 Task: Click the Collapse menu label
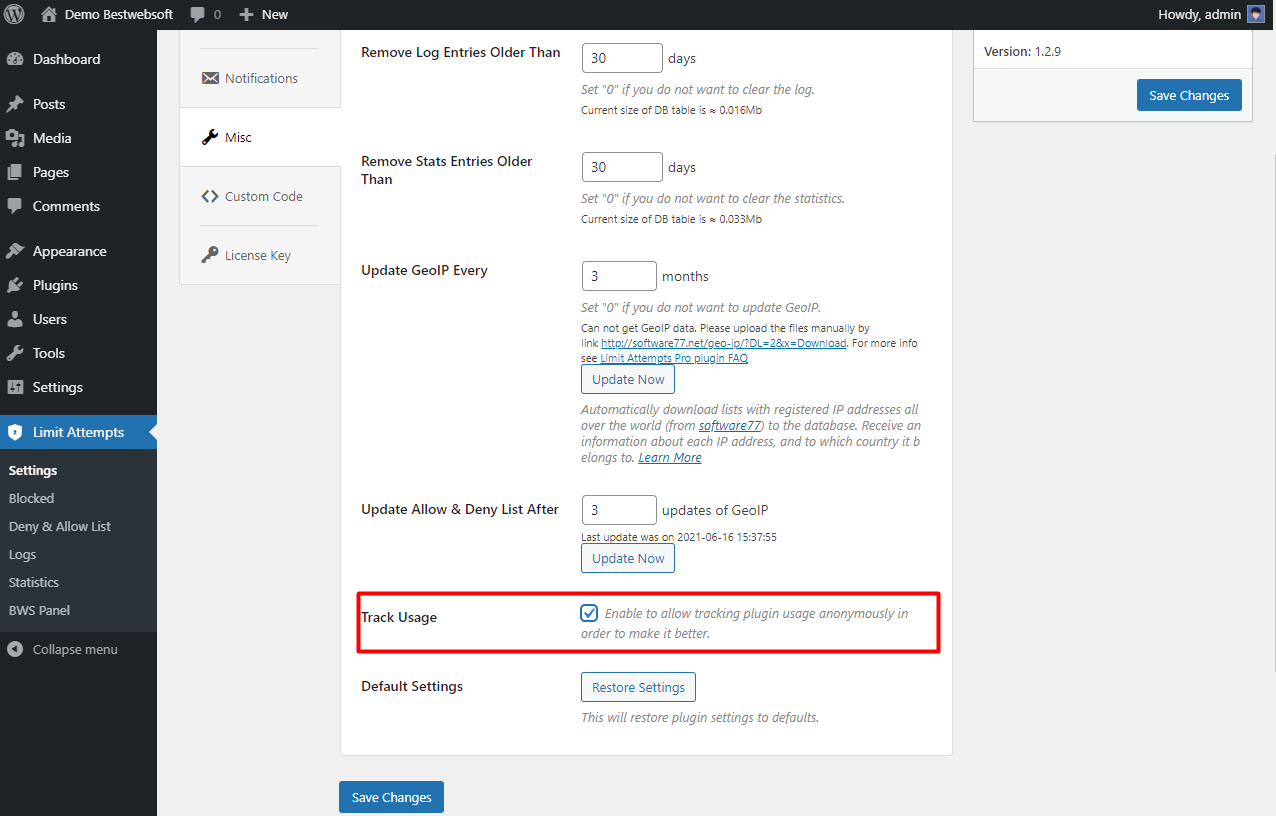75,649
